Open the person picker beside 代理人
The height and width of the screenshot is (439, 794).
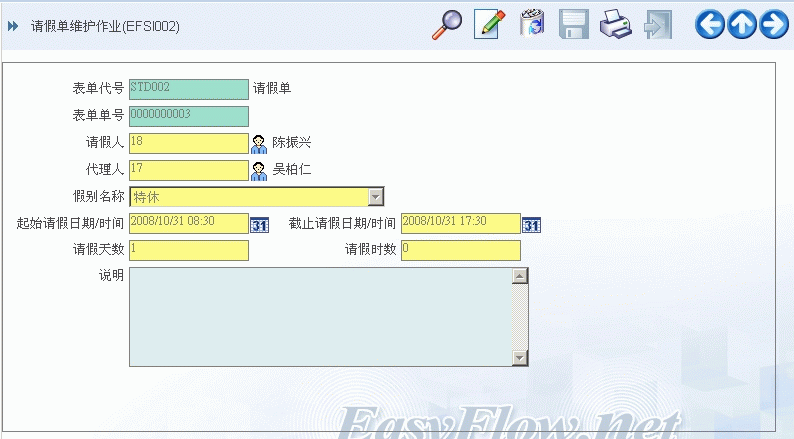coord(259,170)
